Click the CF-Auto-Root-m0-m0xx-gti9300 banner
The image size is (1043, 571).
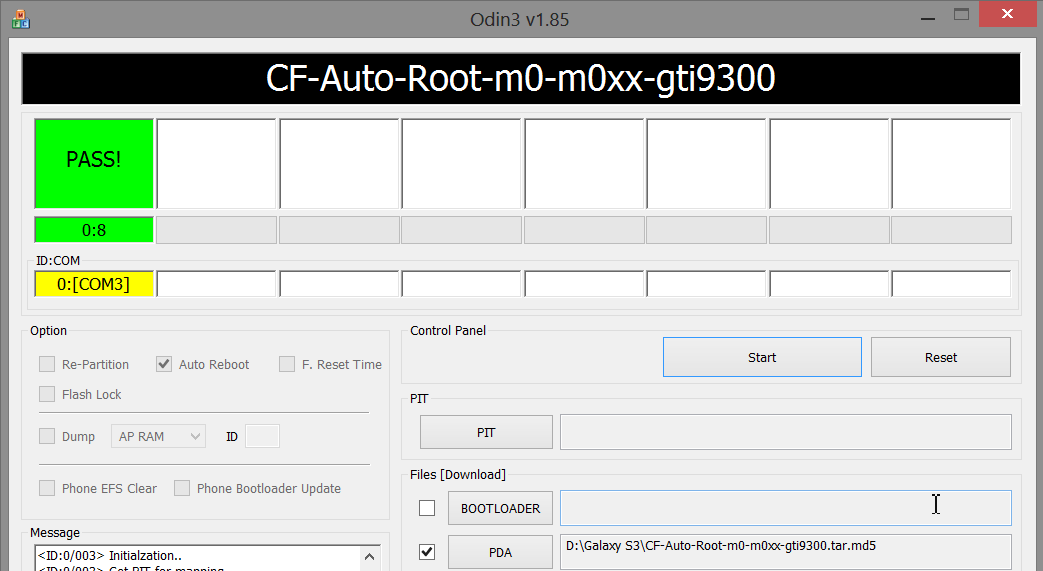pos(521,79)
